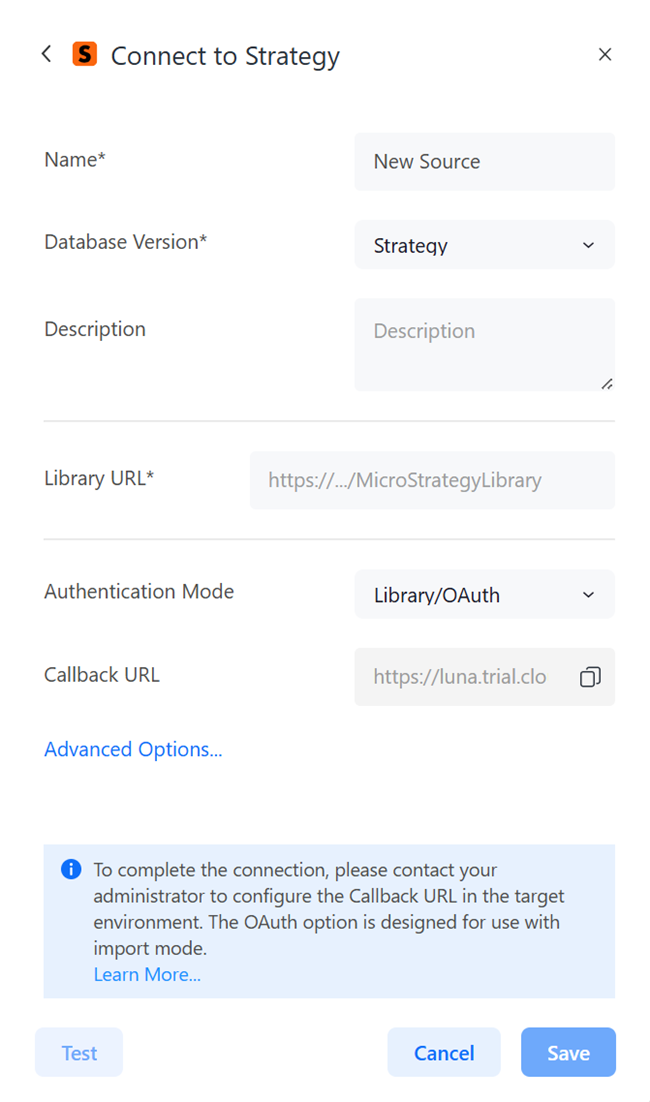Show Advanced Options

(133, 749)
